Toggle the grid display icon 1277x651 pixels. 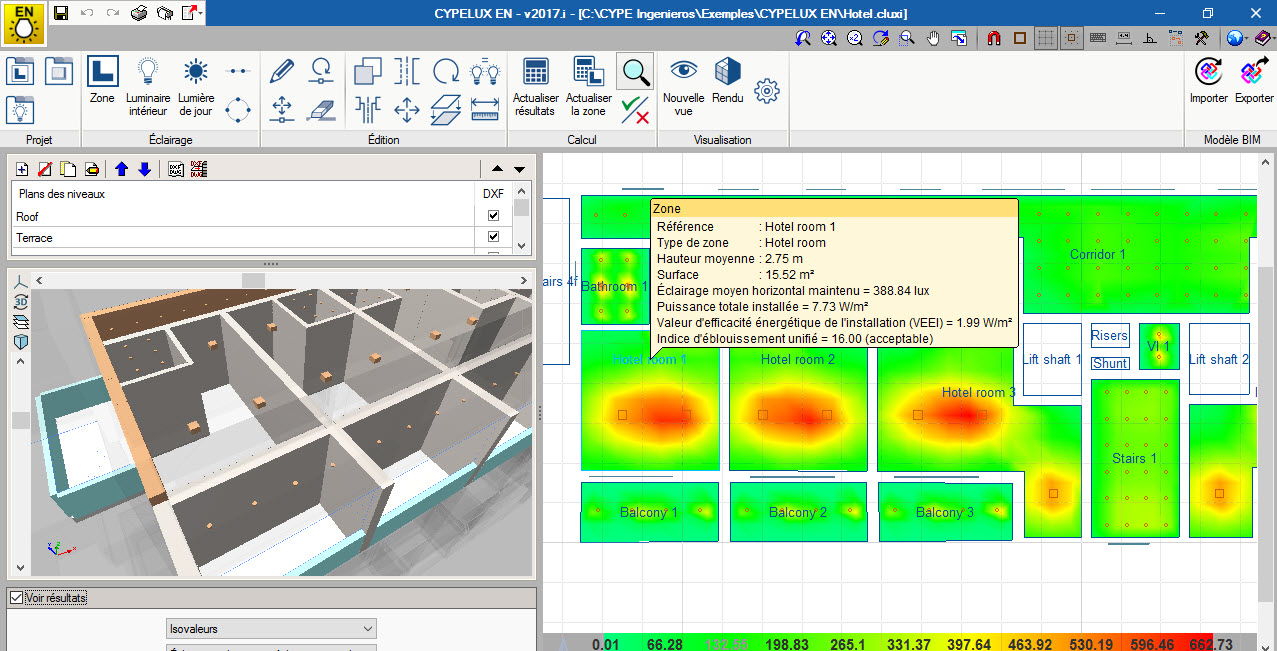[x=1046, y=38]
